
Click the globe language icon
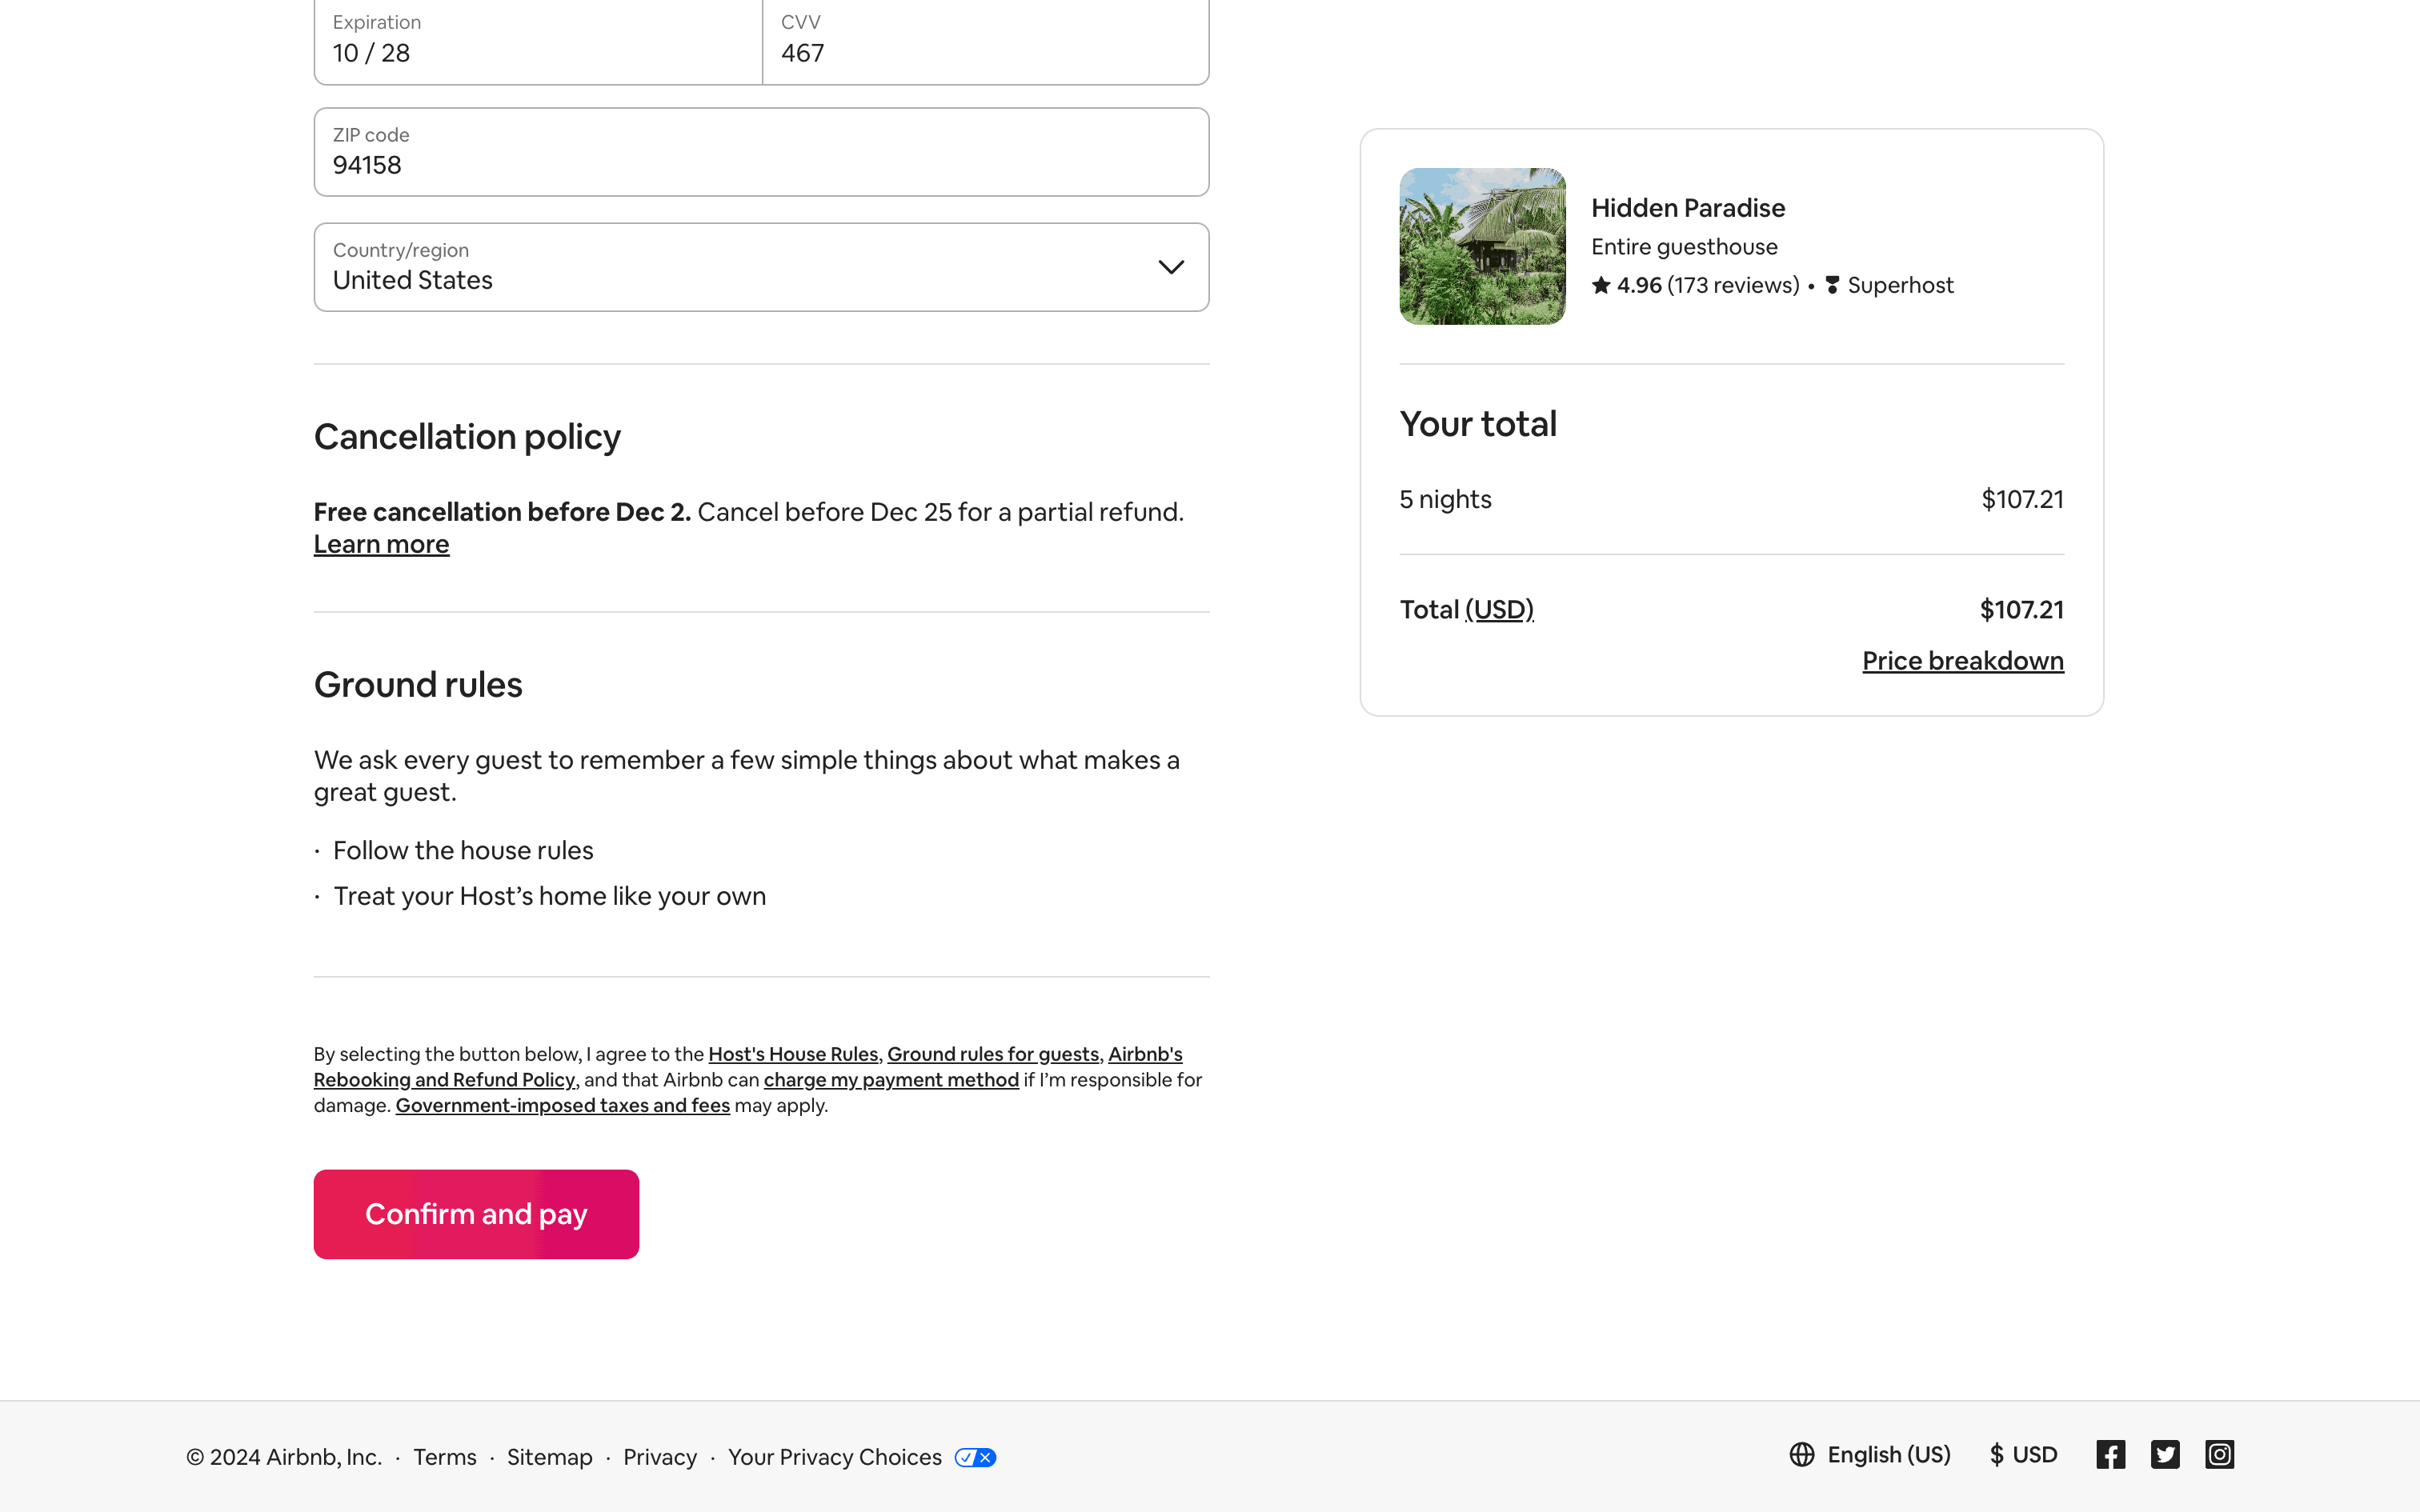tap(1802, 1455)
